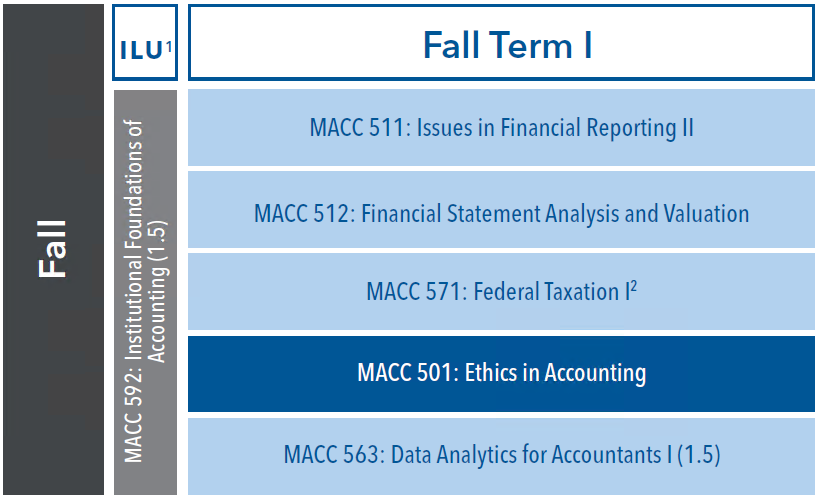Click the Fall Term I header

501,42
